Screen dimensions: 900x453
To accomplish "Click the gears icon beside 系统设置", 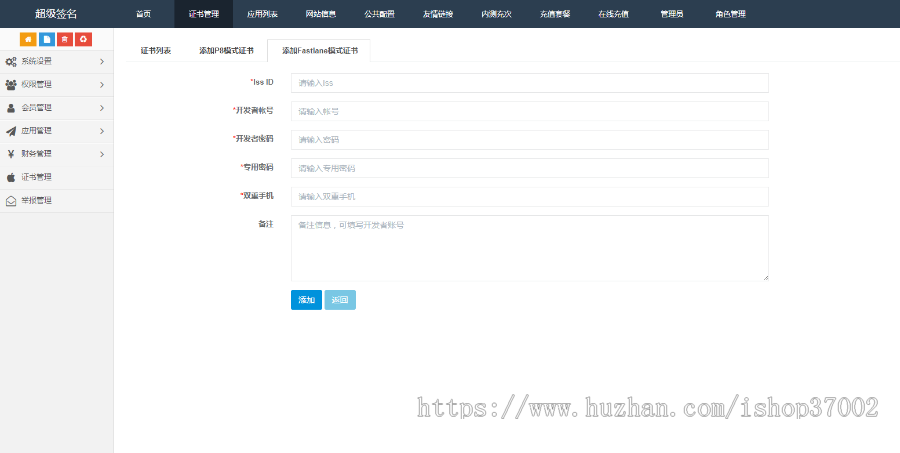I will coord(11,61).
